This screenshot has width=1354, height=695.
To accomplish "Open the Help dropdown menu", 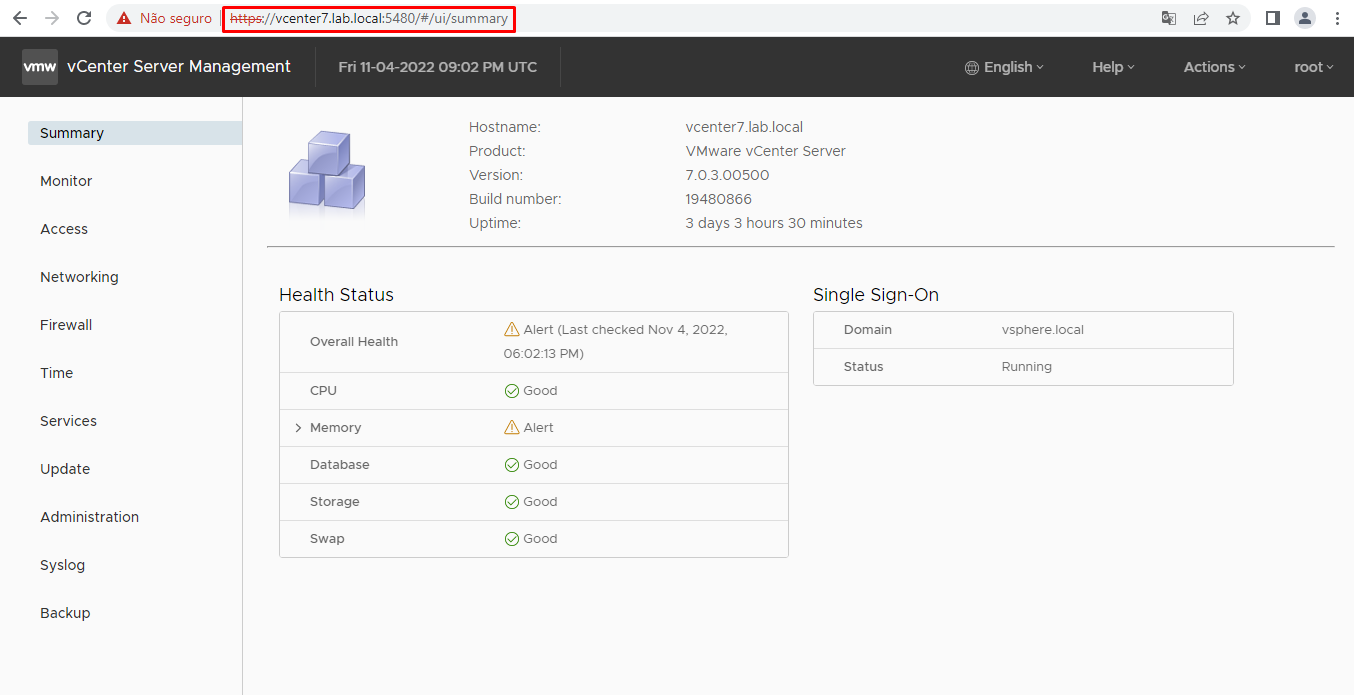I will pyautogui.click(x=1113, y=67).
